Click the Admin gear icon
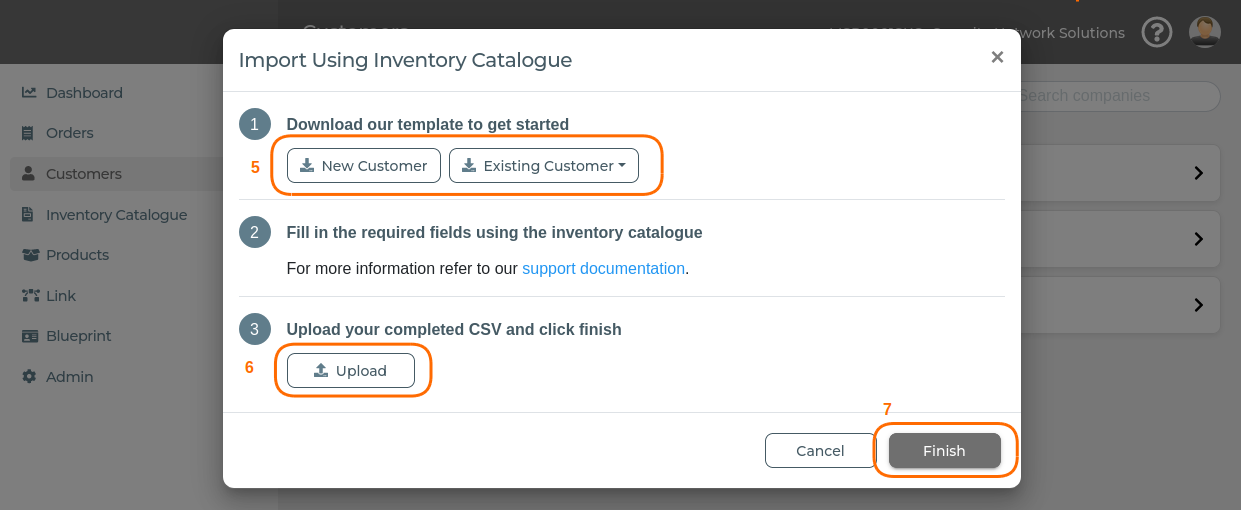 coord(29,377)
